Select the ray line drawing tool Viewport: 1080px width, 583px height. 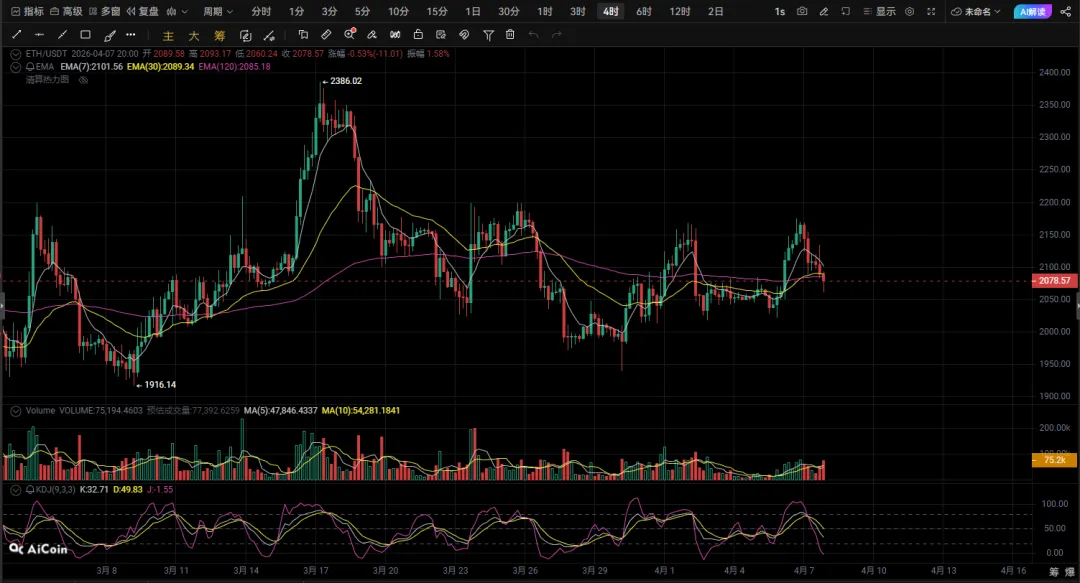coord(62,34)
